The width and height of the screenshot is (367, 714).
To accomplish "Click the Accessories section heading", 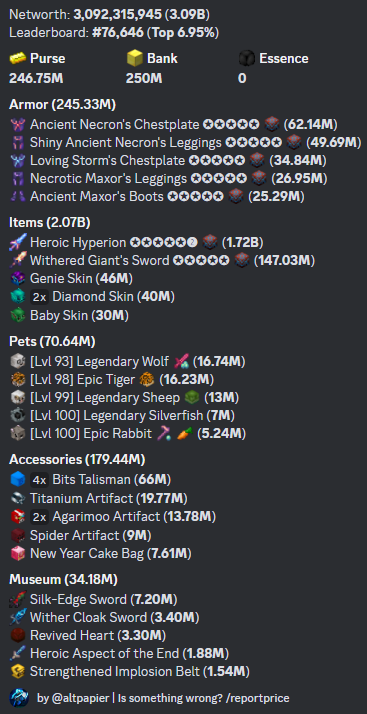I will (x=77, y=460).
